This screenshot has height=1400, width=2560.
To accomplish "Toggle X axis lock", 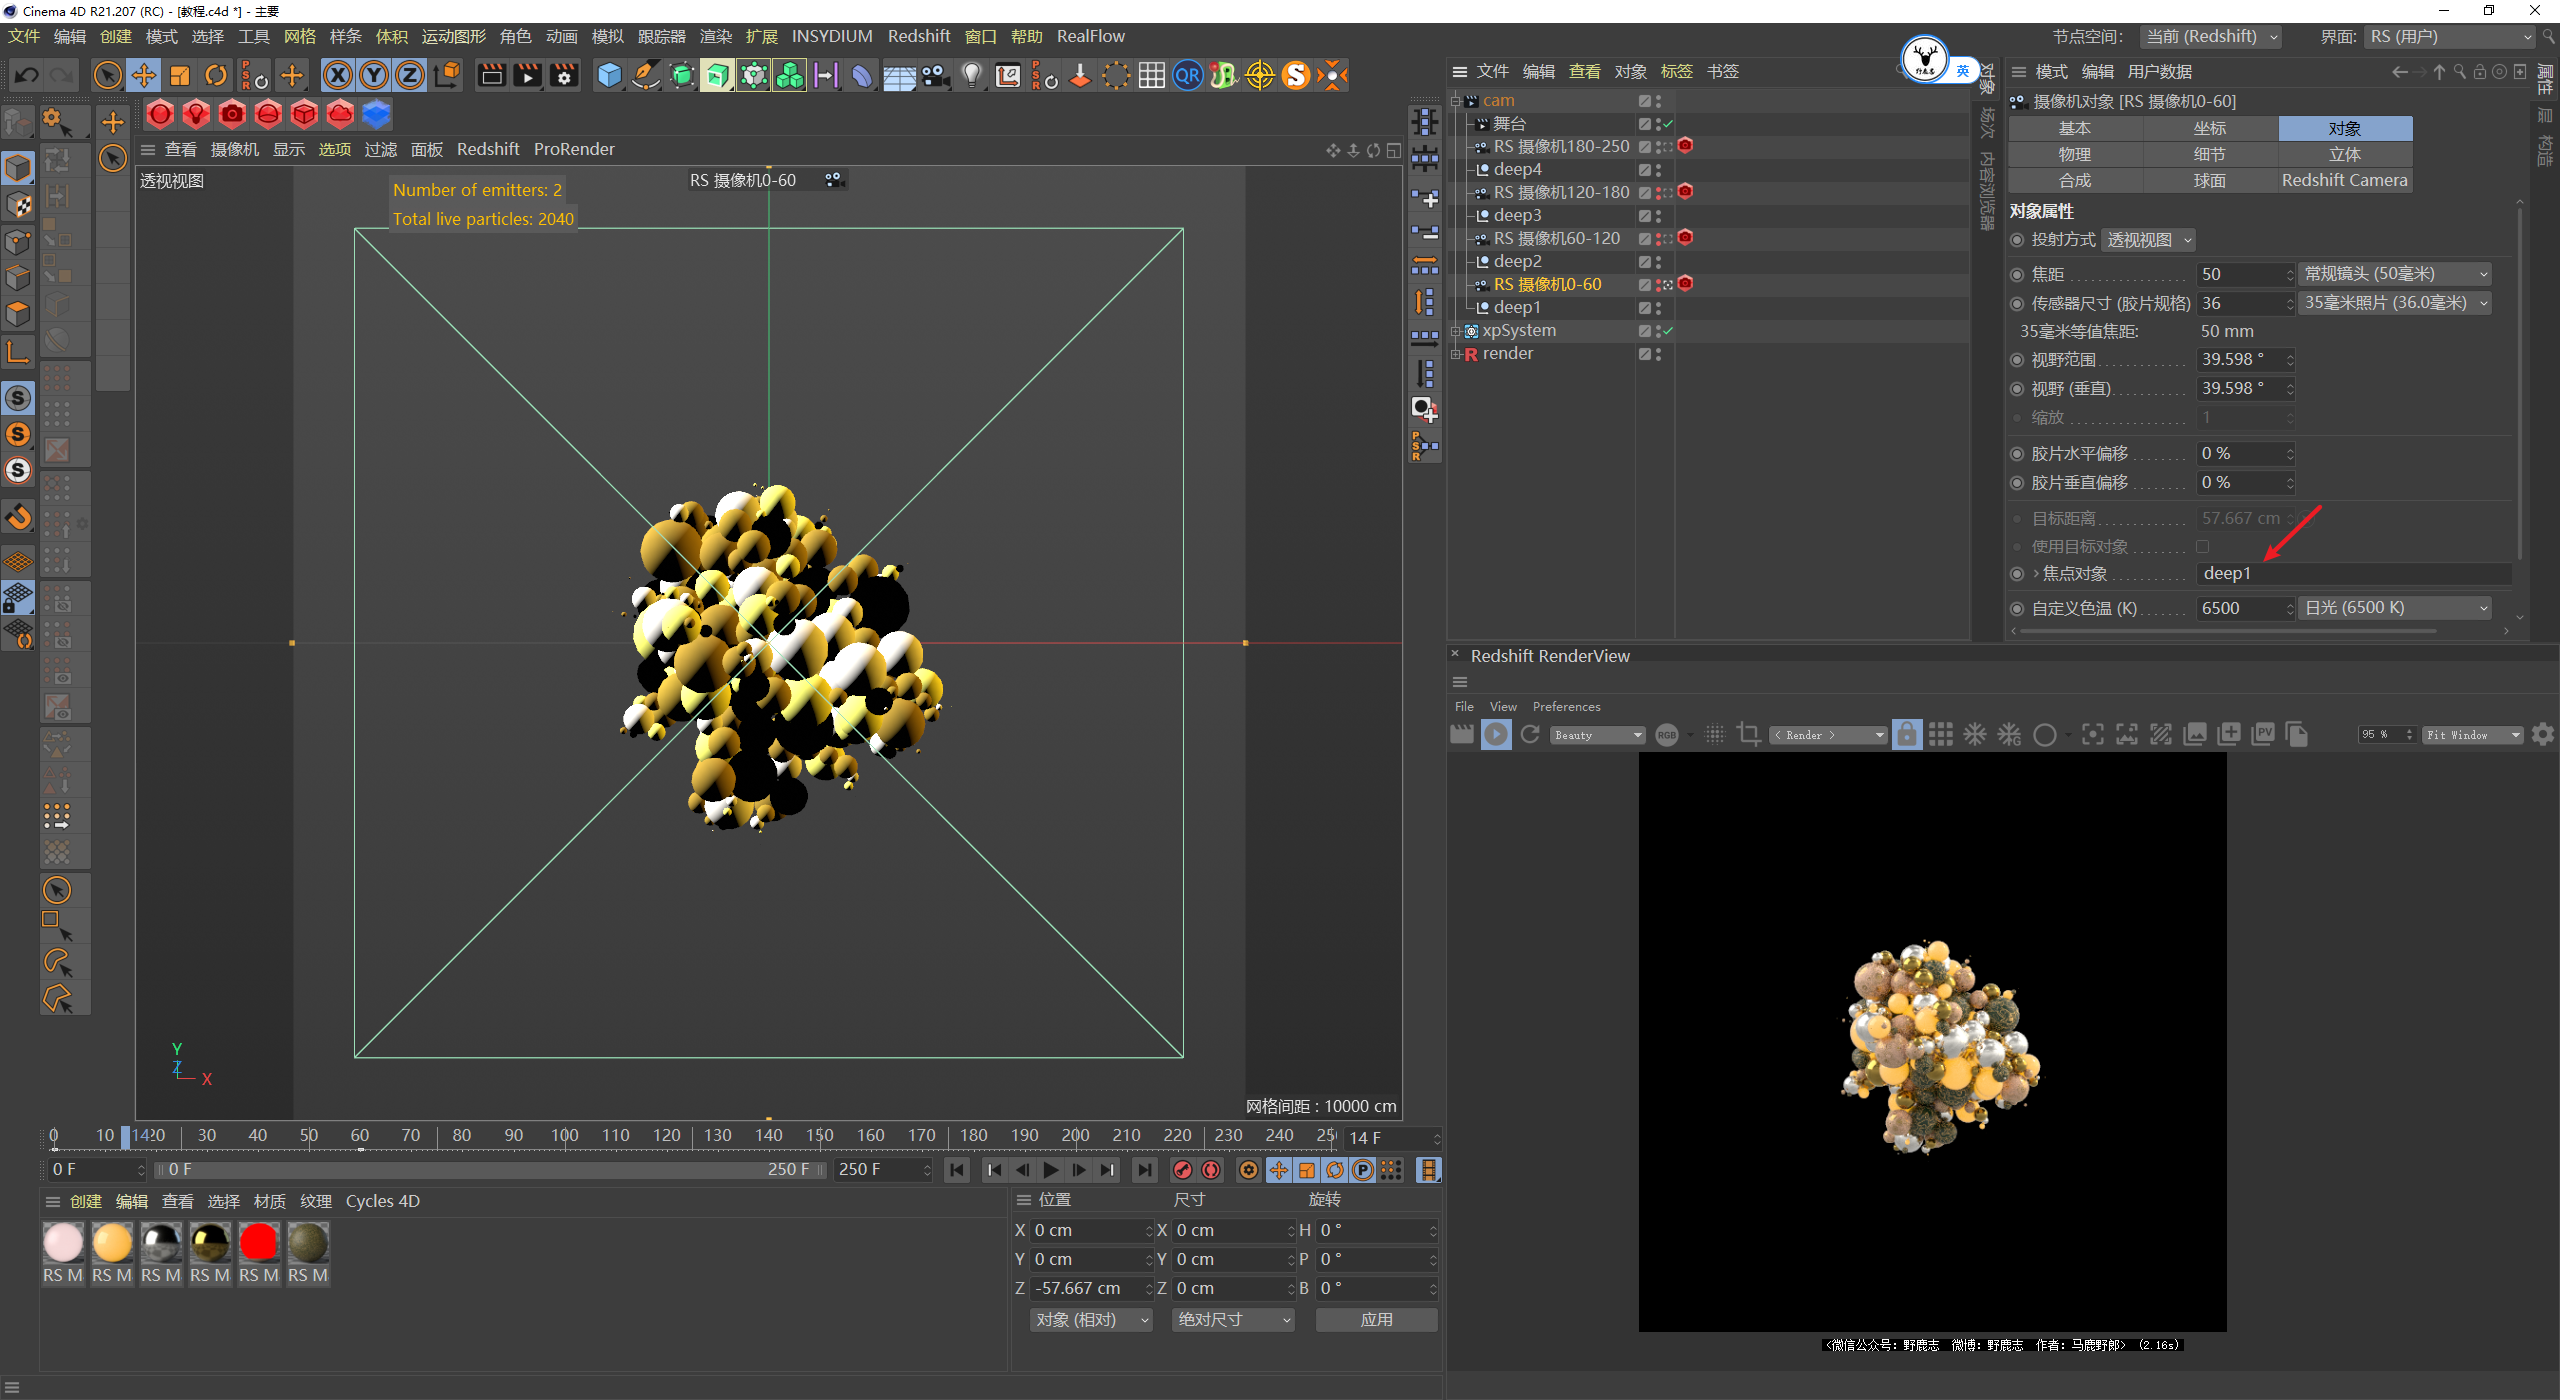I will [x=338, y=75].
